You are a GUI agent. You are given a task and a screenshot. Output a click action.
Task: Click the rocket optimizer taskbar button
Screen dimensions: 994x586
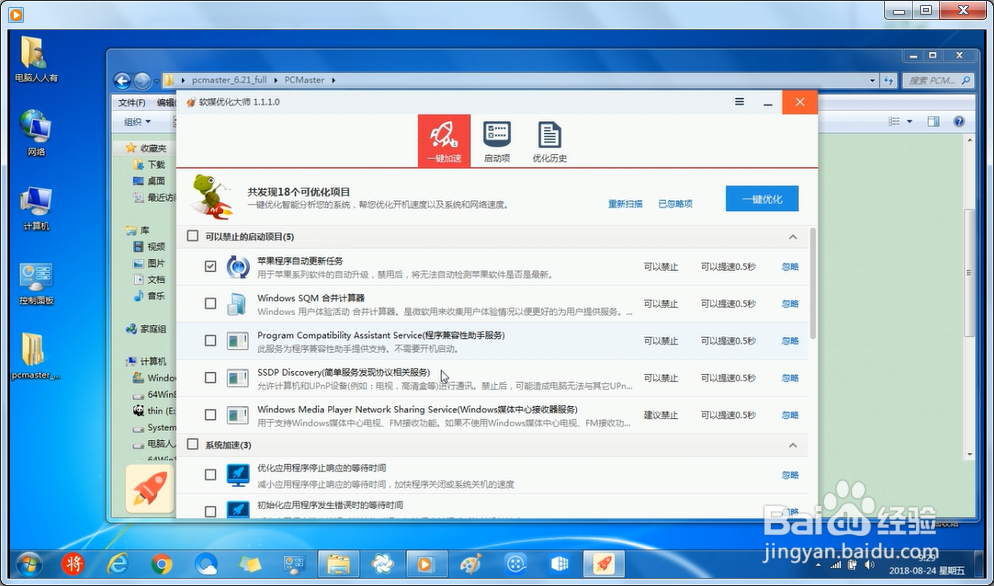(604, 564)
